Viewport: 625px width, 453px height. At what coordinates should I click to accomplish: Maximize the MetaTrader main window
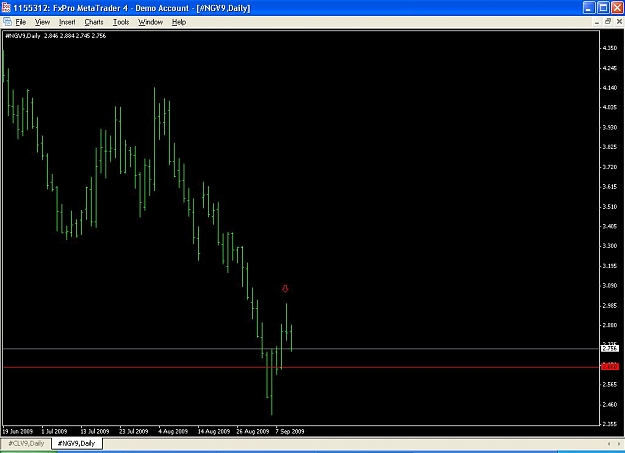tap(603, 8)
